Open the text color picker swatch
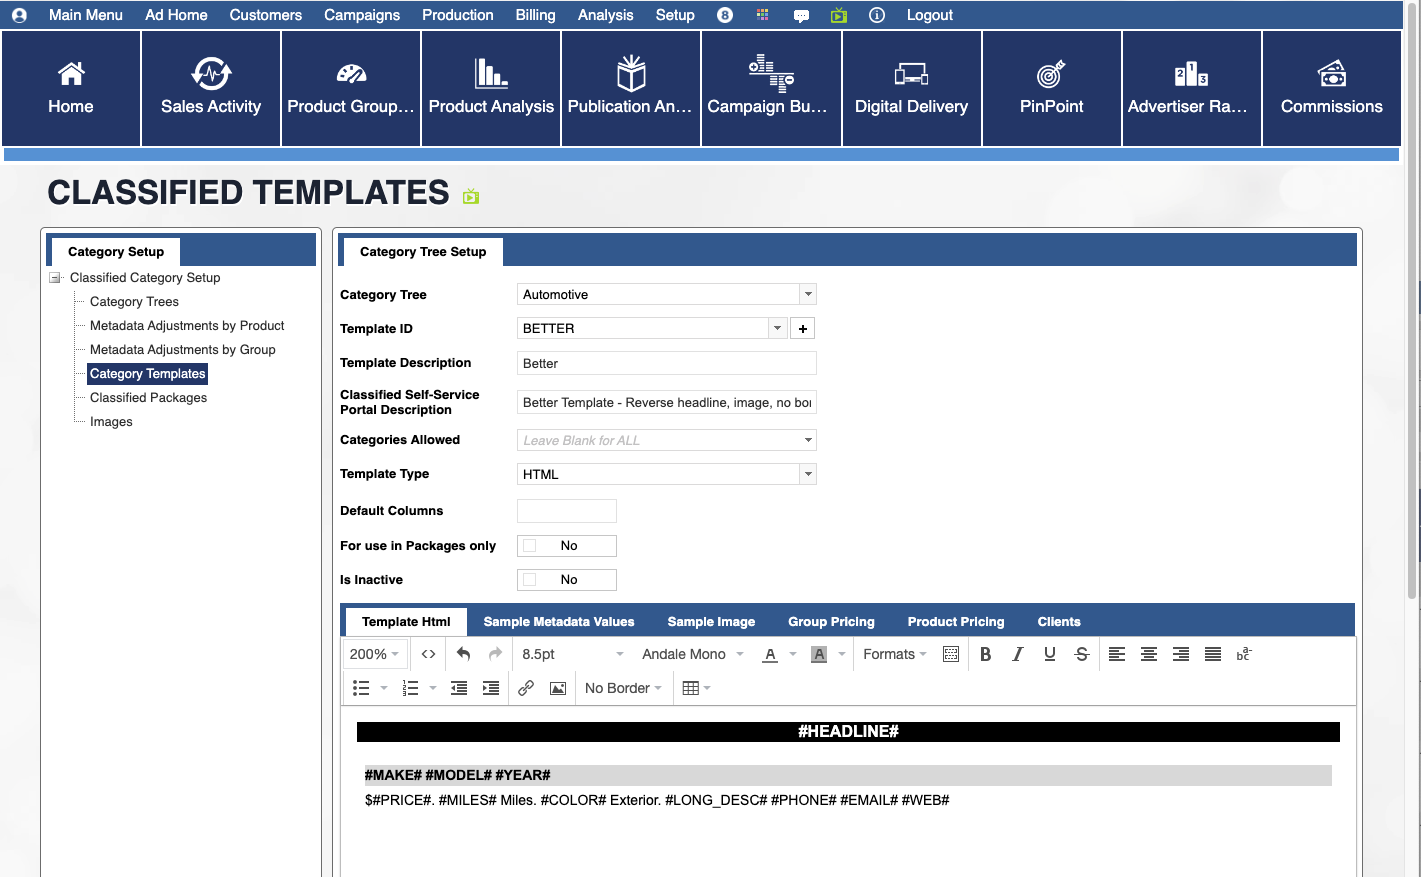The width and height of the screenshot is (1421, 877). pos(770,654)
